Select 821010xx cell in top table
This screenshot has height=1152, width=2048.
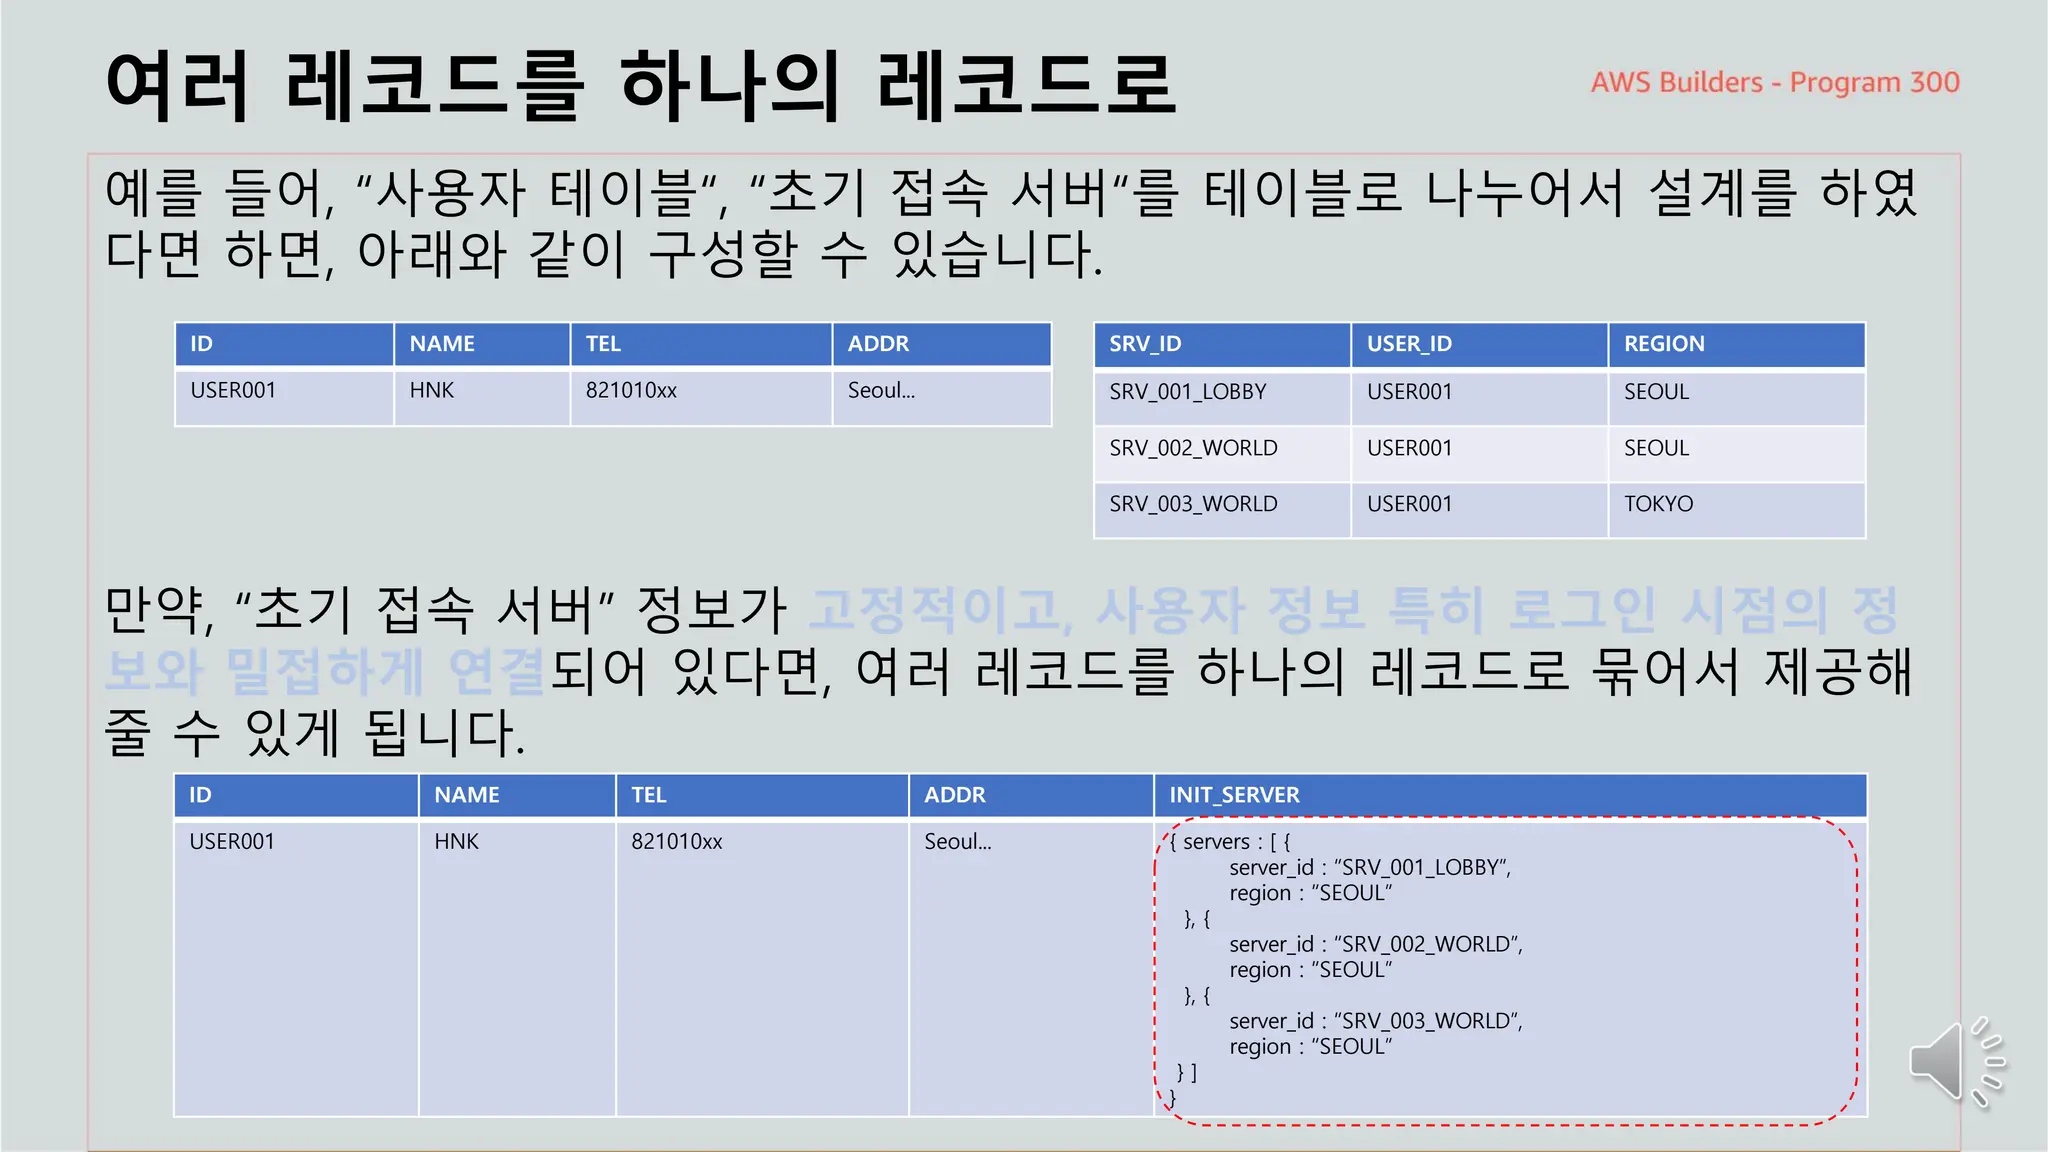701,397
